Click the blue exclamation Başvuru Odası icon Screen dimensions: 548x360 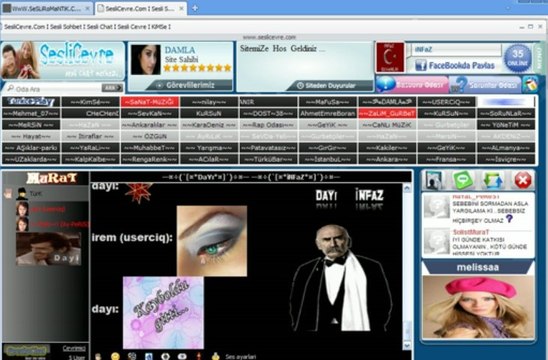coord(386,84)
